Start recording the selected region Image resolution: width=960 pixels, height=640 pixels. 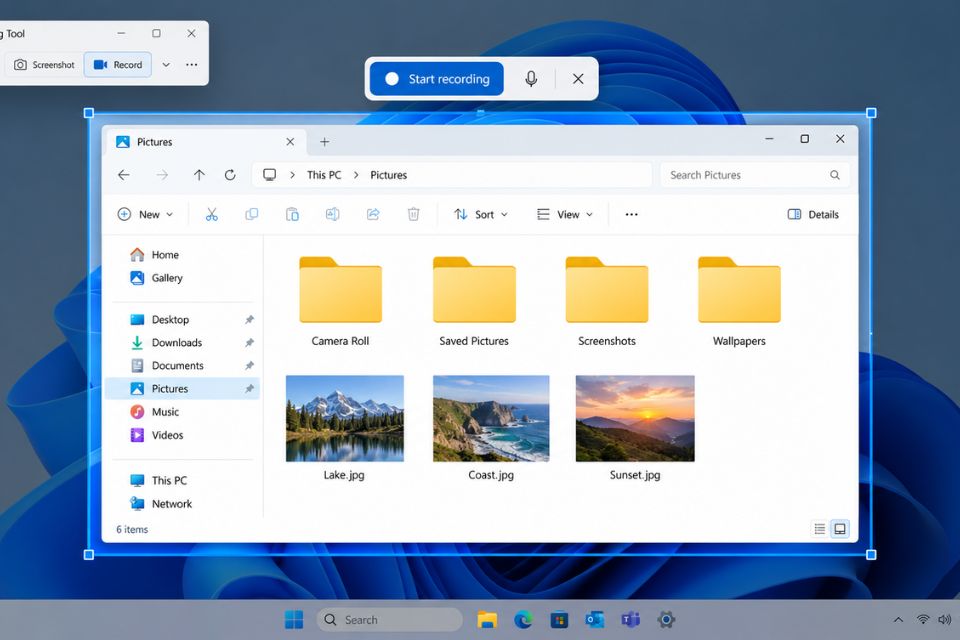[437, 78]
